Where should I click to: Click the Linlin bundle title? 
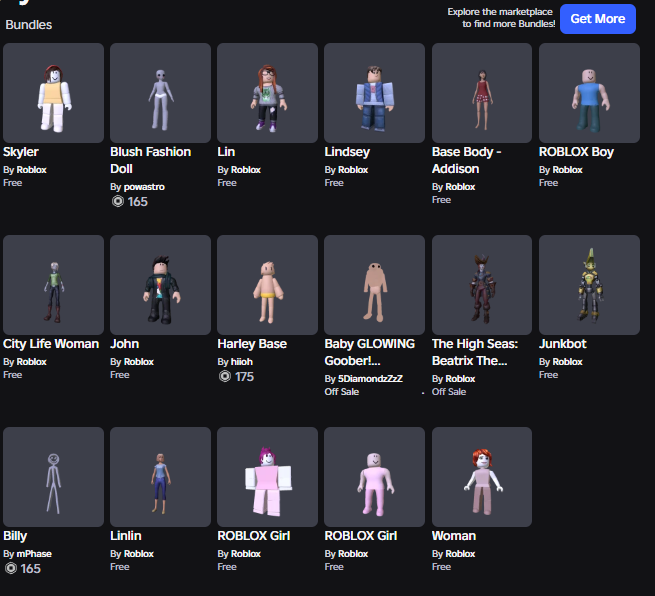coord(126,536)
